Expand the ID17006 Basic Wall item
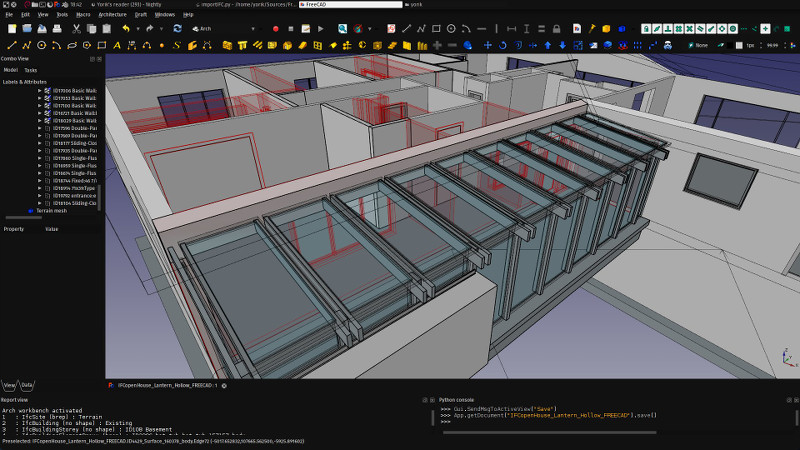 pyautogui.click(x=39, y=91)
